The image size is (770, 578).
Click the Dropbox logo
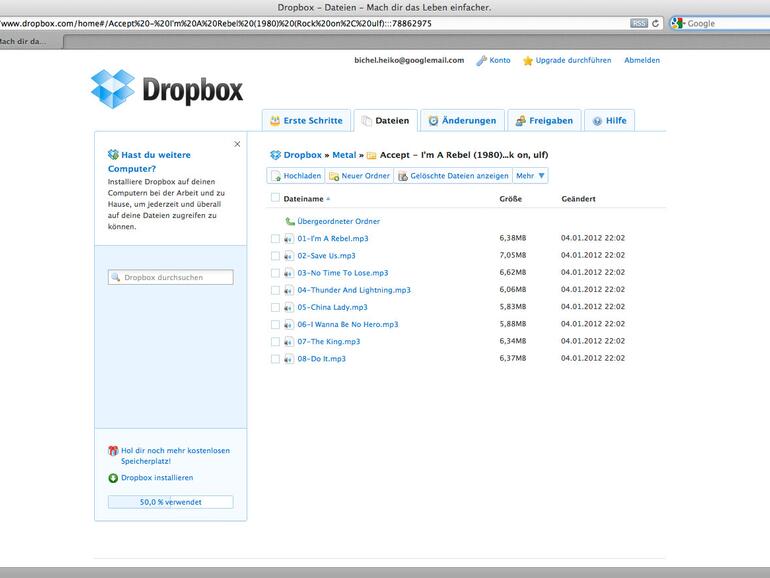click(167, 89)
